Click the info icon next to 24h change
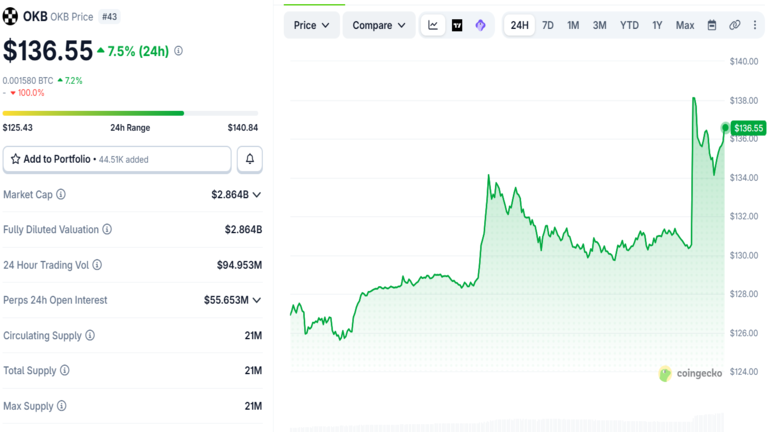The height and width of the screenshot is (432, 768). tap(179, 51)
